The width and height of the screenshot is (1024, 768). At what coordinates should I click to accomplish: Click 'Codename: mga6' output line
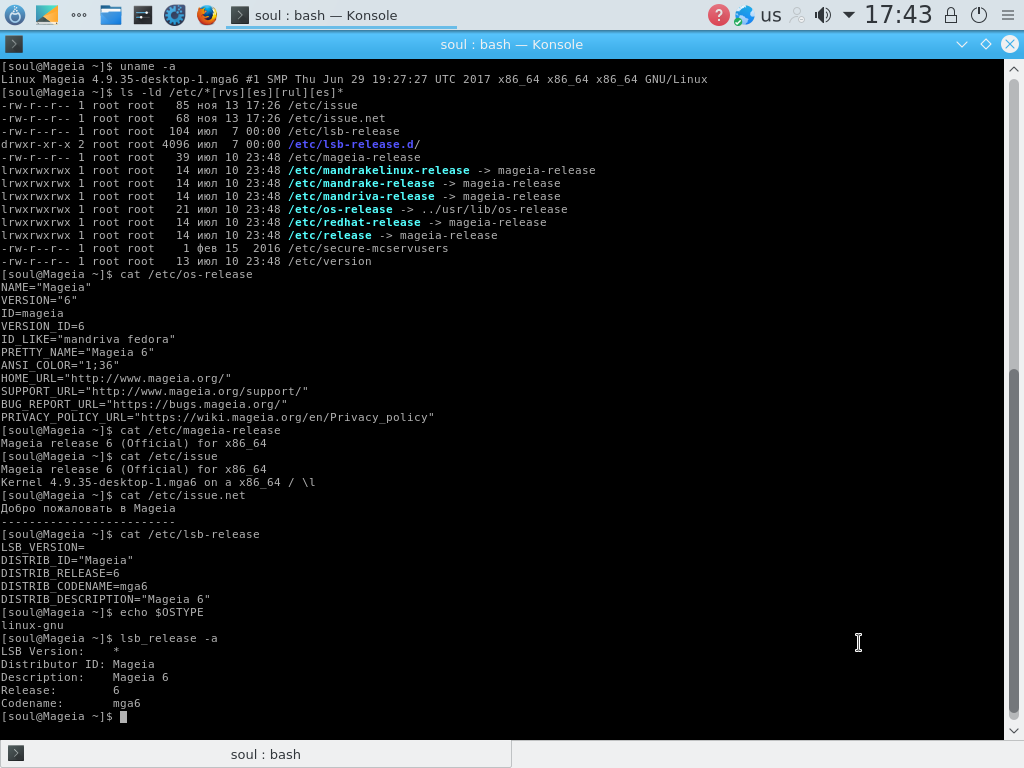71,703
